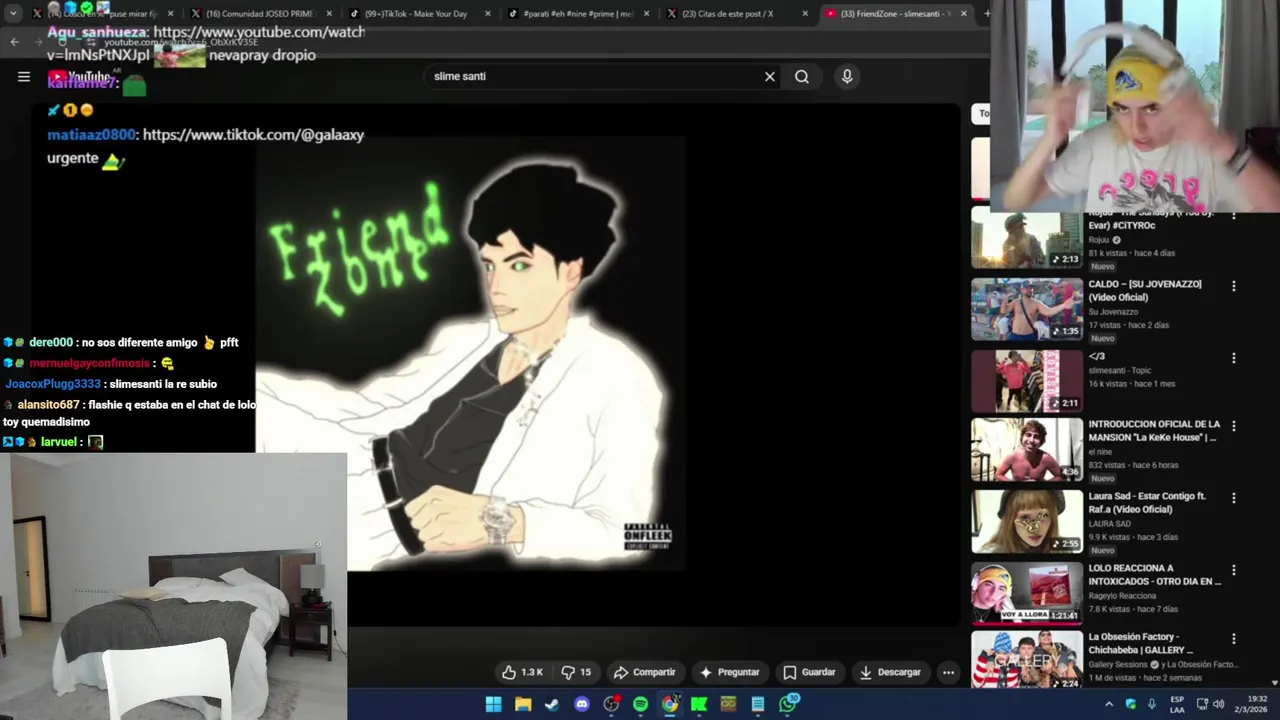1280x720 pixels.
Task: Open File Explorer from the taskbar
Action: coord(523,704)
